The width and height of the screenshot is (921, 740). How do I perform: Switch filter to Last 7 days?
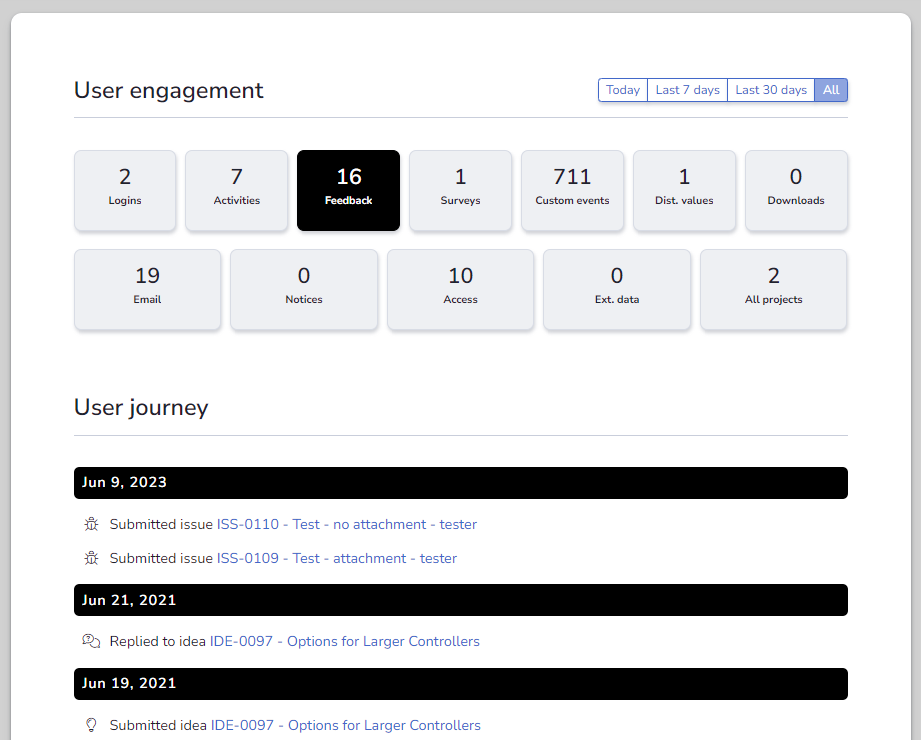687,90
